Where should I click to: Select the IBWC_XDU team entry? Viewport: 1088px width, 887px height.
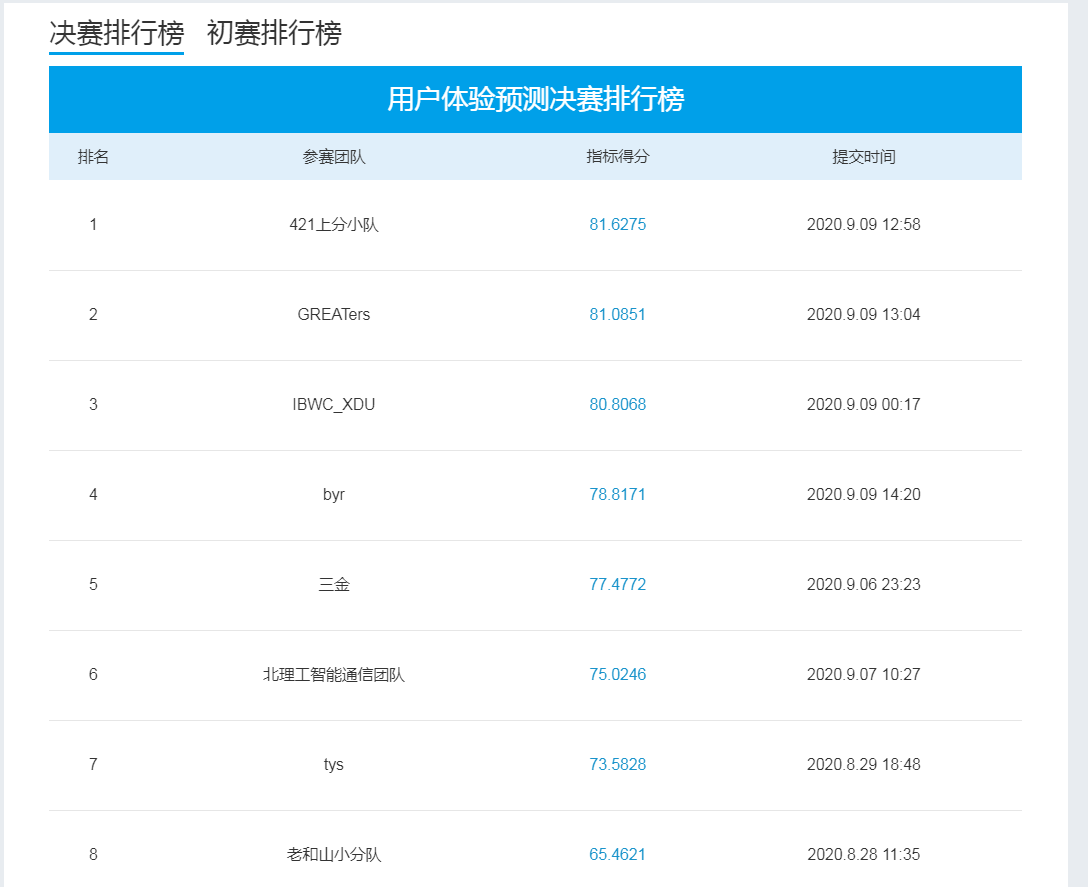click(334, 405)
